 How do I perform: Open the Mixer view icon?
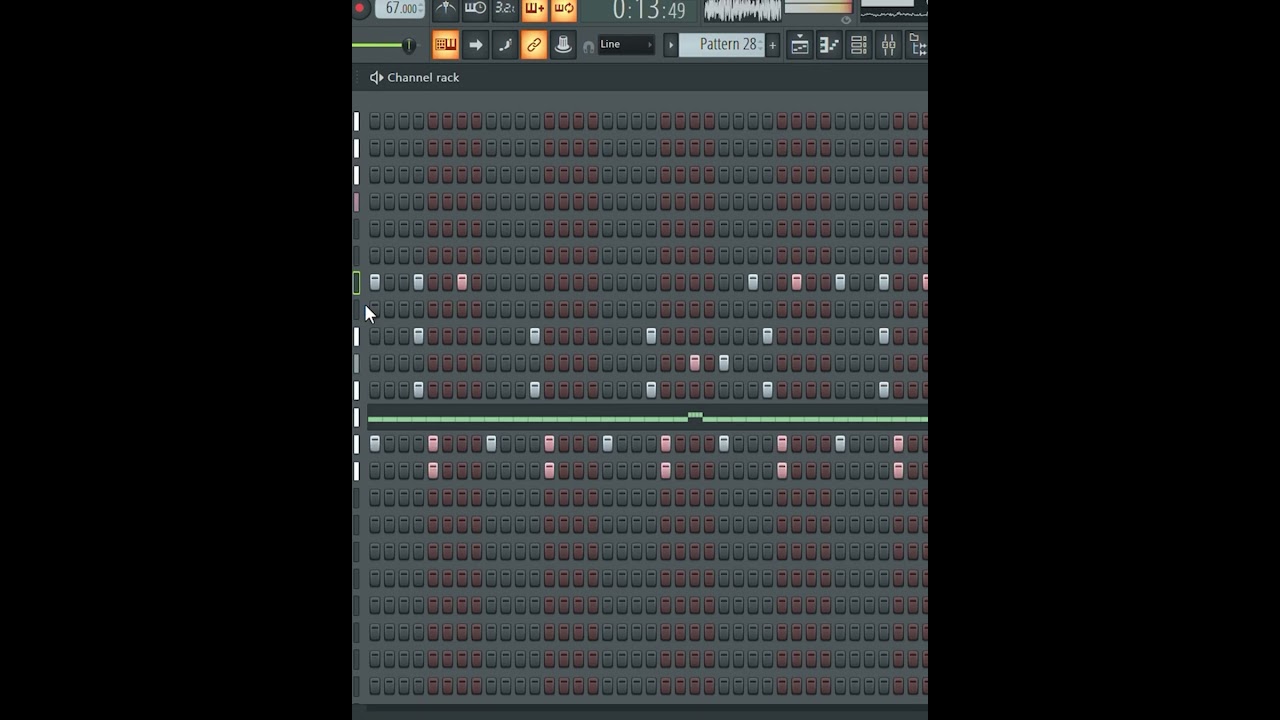pos(888,45)
